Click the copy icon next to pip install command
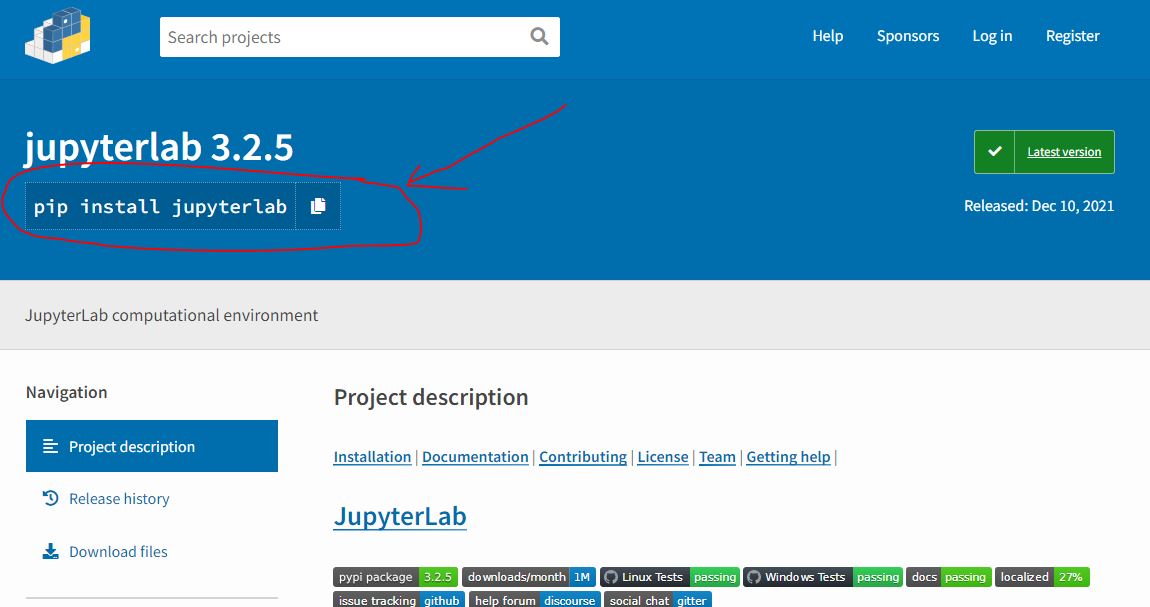This screenshot has height=607, width=1150. 318,205
